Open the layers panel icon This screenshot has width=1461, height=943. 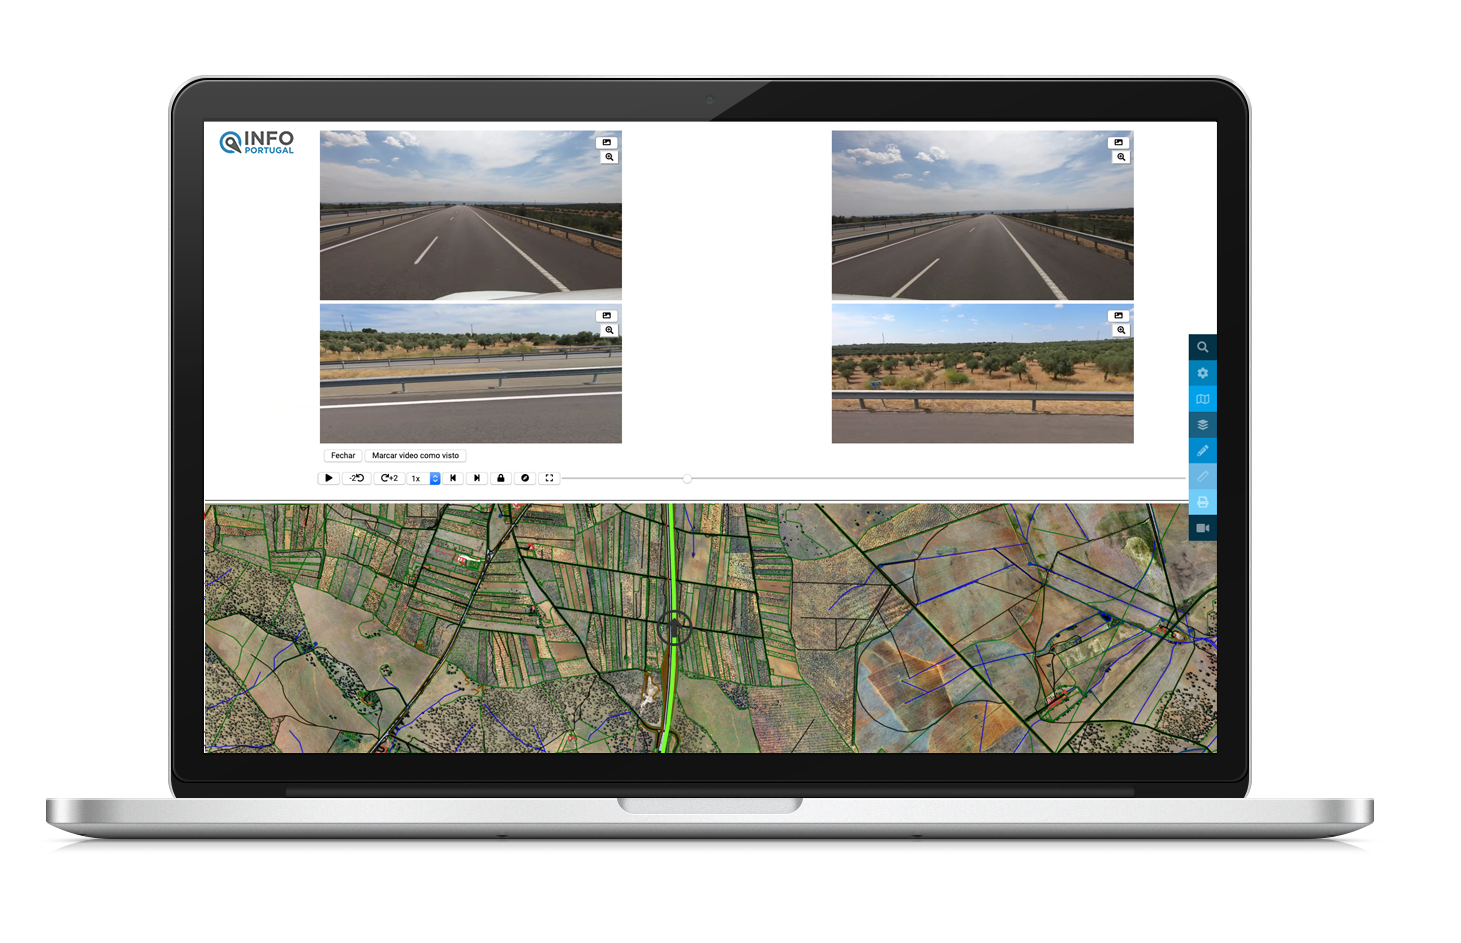1202,425
